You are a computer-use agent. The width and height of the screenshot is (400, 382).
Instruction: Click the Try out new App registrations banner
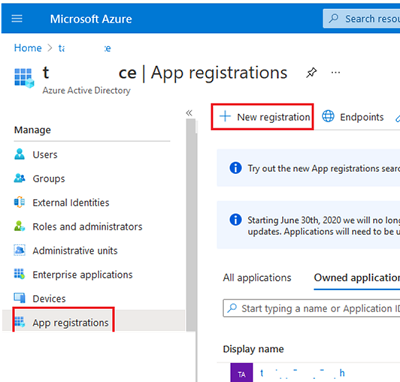(x=308, y=168)
